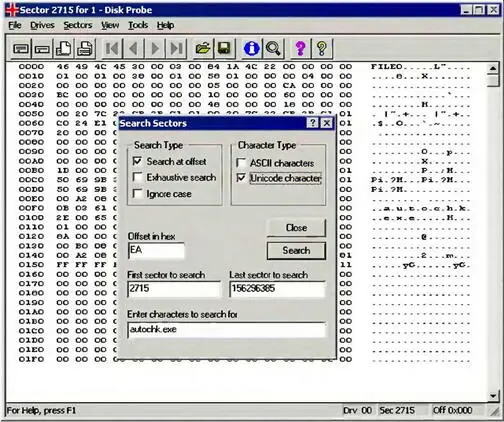Click the Search button in dialog
Screen dimensions: 504x422
pyautogui.click(x=296, y=251)
